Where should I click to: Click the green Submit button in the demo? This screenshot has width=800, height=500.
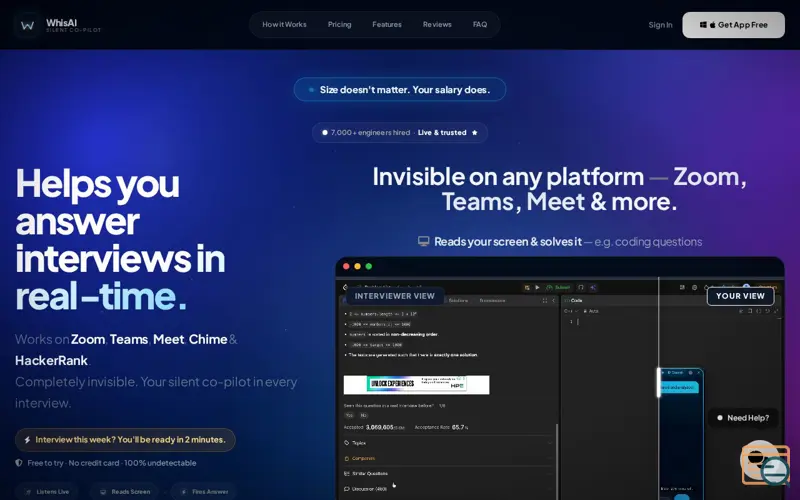(559, 288)
